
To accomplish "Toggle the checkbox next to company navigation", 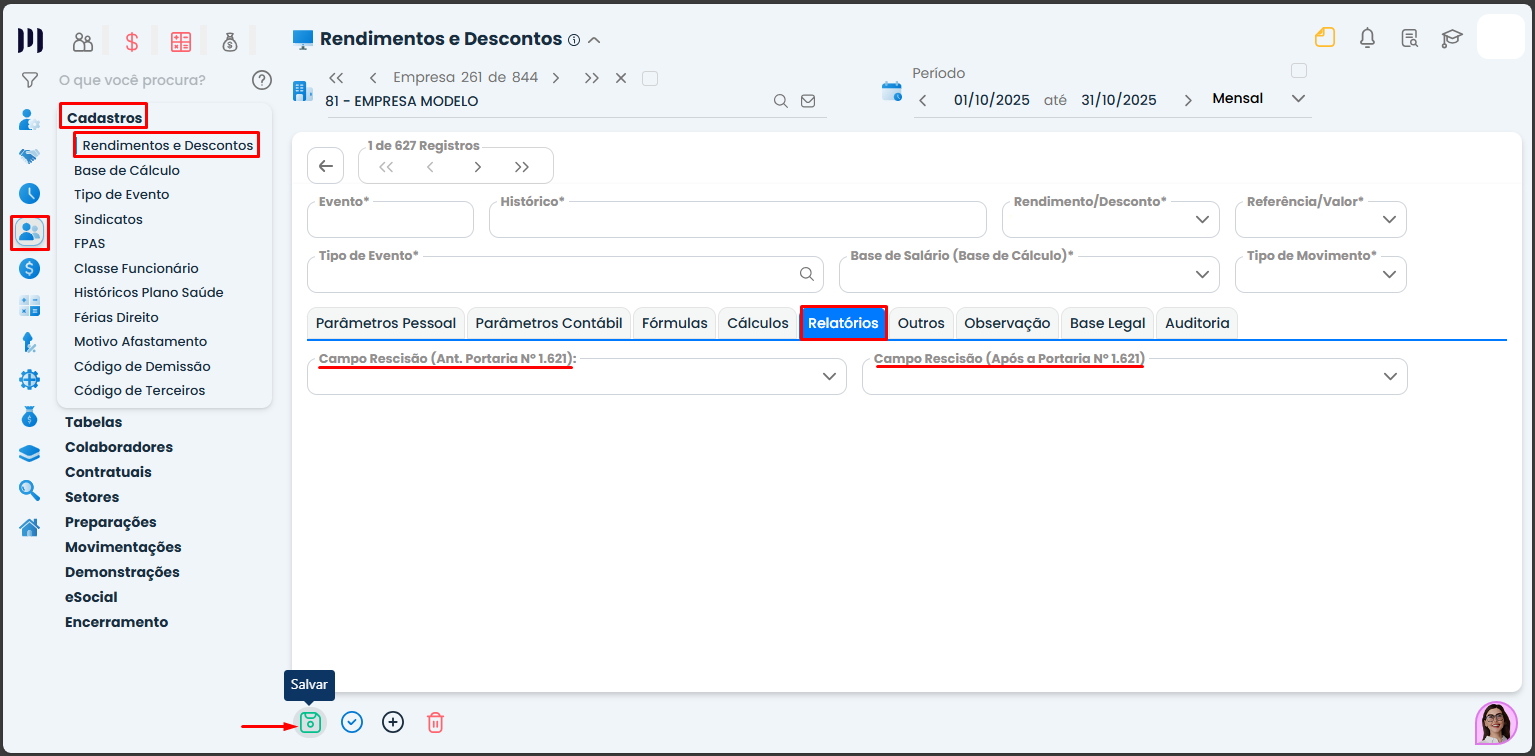I will pyautogui.click(x=650, y=78).
